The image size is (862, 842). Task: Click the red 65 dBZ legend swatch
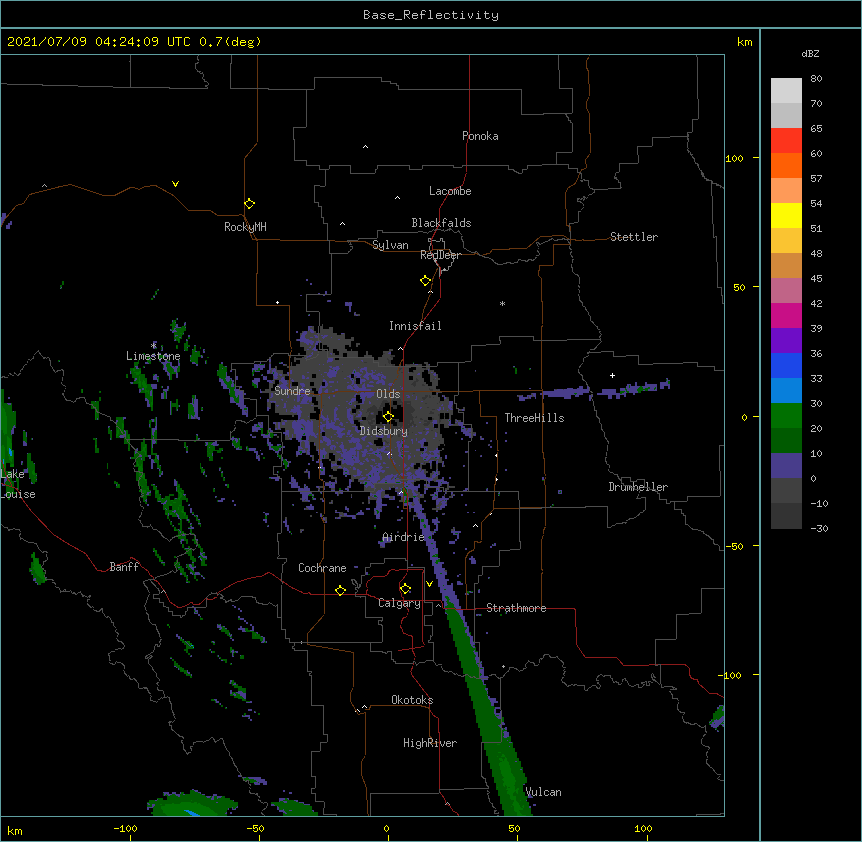coord(786,140)
